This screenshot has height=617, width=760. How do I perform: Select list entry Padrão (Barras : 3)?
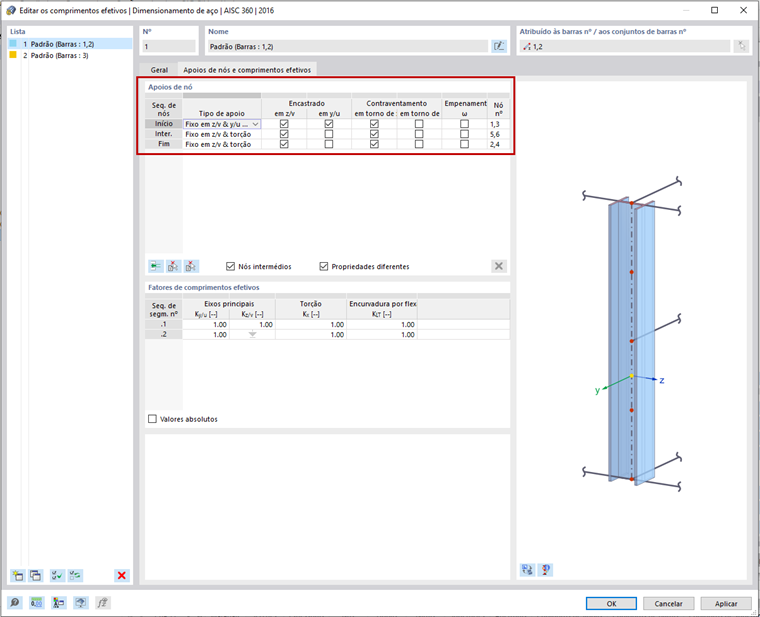(x=70, y=56)
